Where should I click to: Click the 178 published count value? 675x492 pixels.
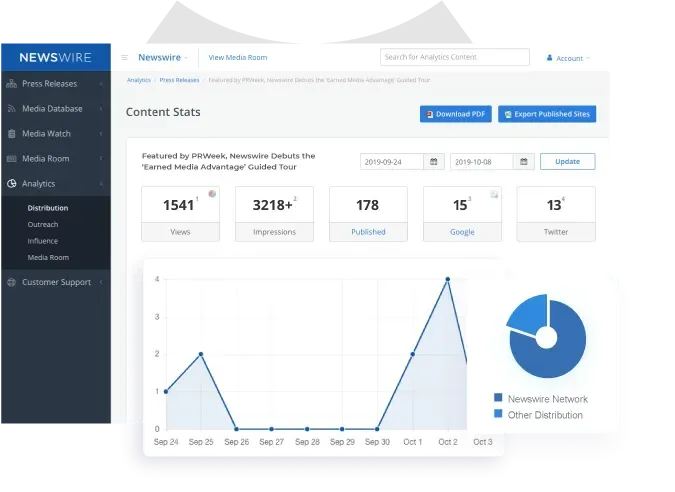coord(367,205)
